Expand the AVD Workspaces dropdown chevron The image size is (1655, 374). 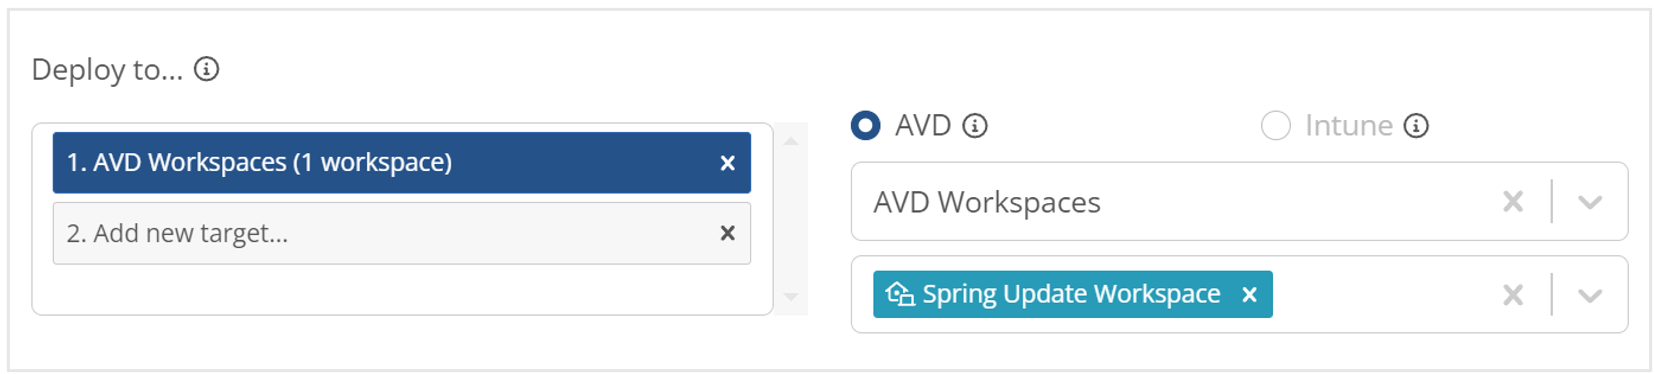[x=1590, y=202]
